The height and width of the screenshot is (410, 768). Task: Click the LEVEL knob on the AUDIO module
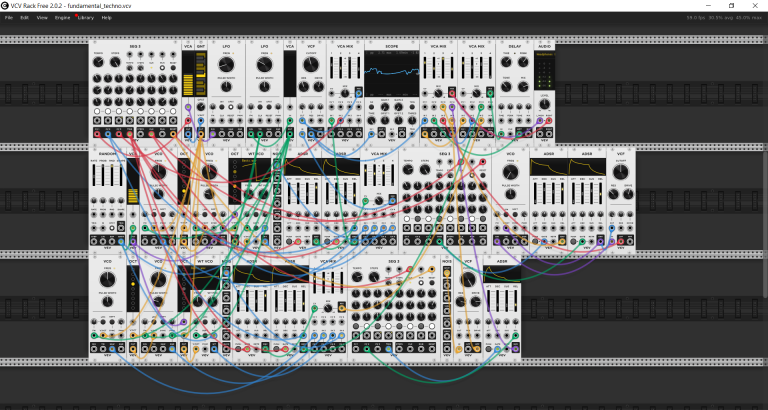coord(544,104)
